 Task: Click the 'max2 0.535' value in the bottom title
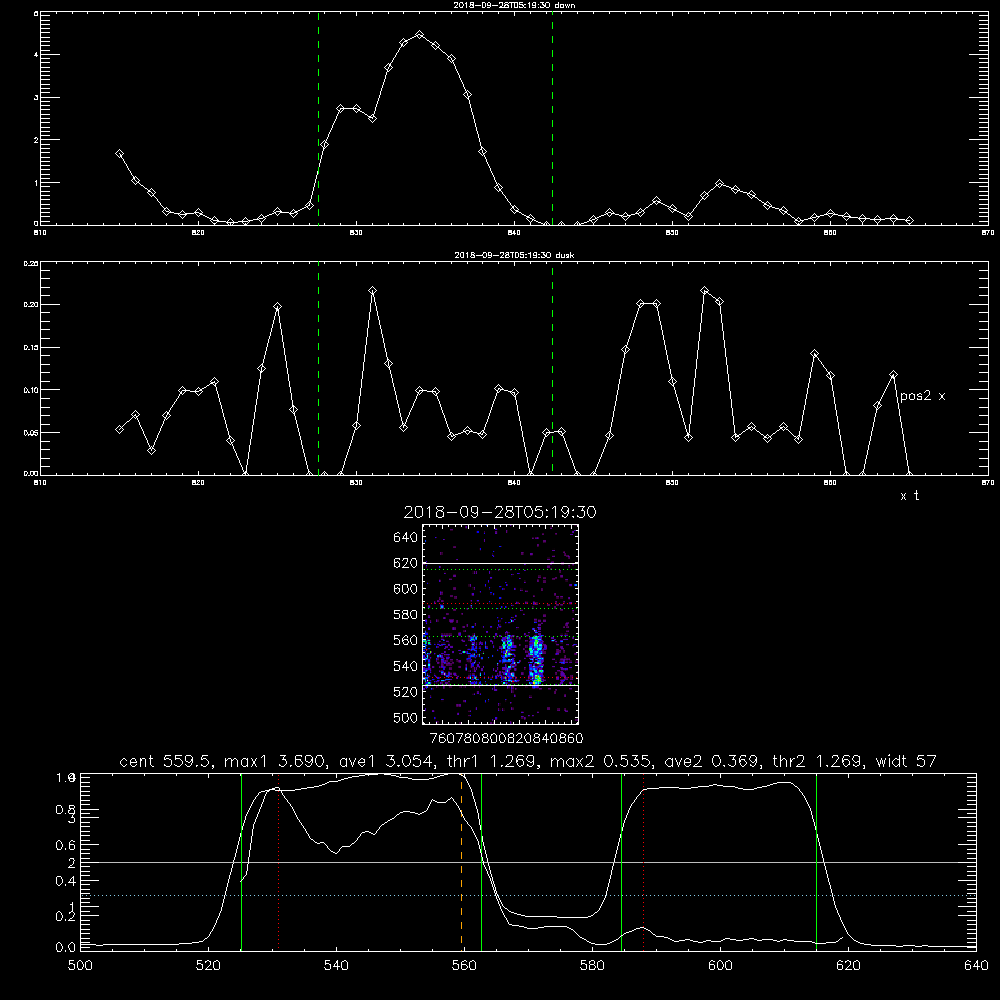(x=601, y=761)
